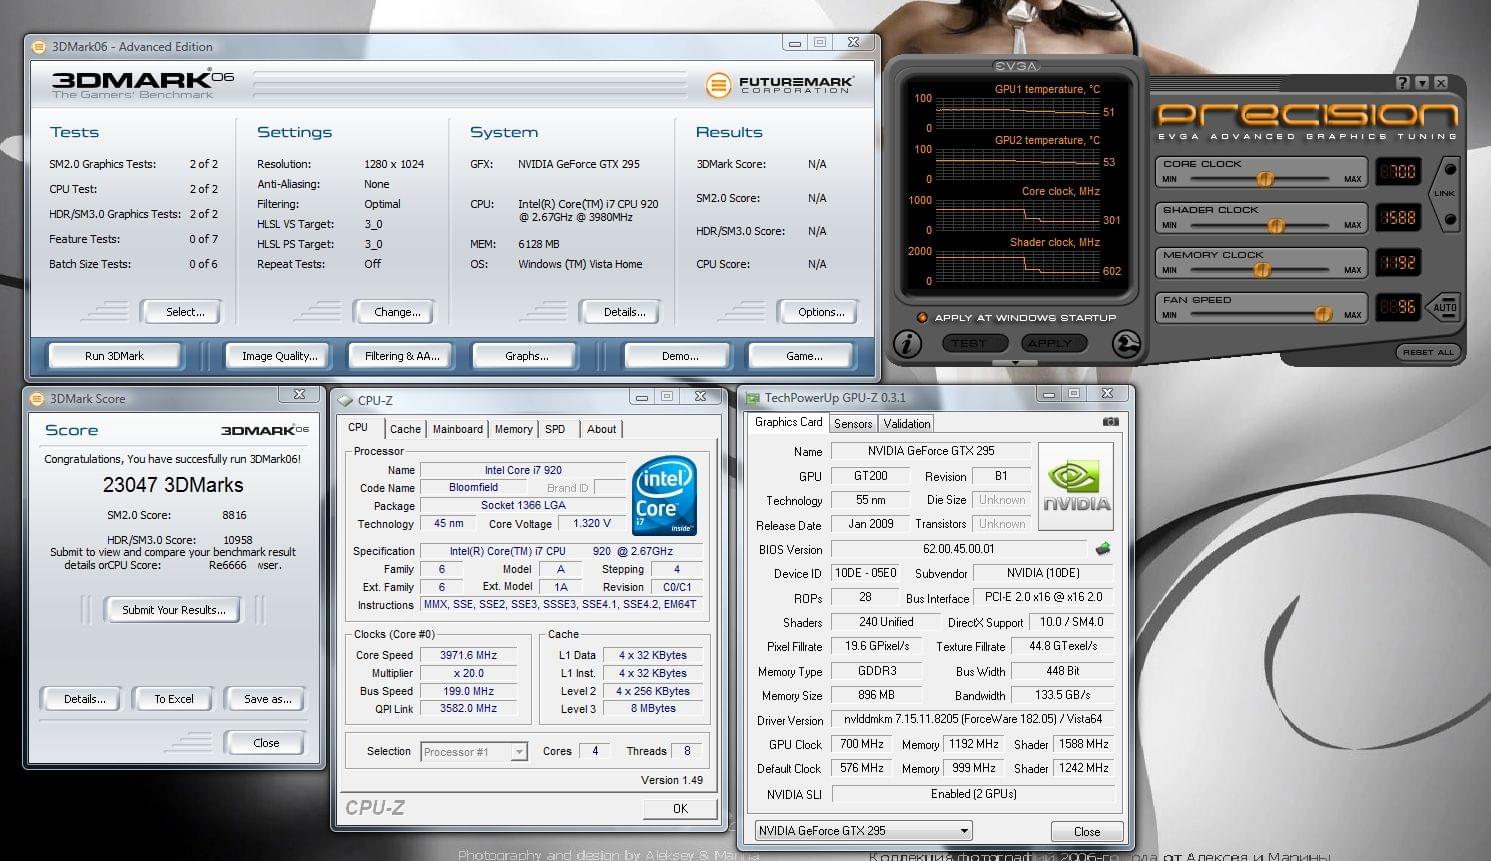Open Image Quality settings in 3DMark06
Viewport: 1491px width, 861px height.
pyautogui.click(x=280, y=356)
